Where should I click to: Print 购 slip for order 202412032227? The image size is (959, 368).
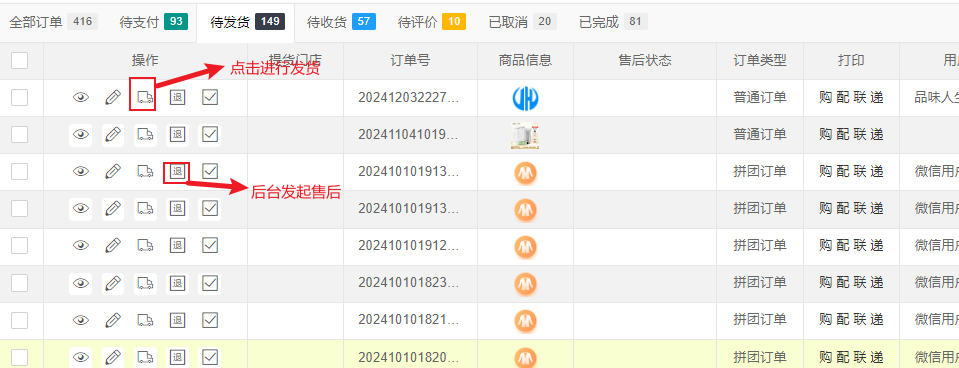tap(826, 98)
